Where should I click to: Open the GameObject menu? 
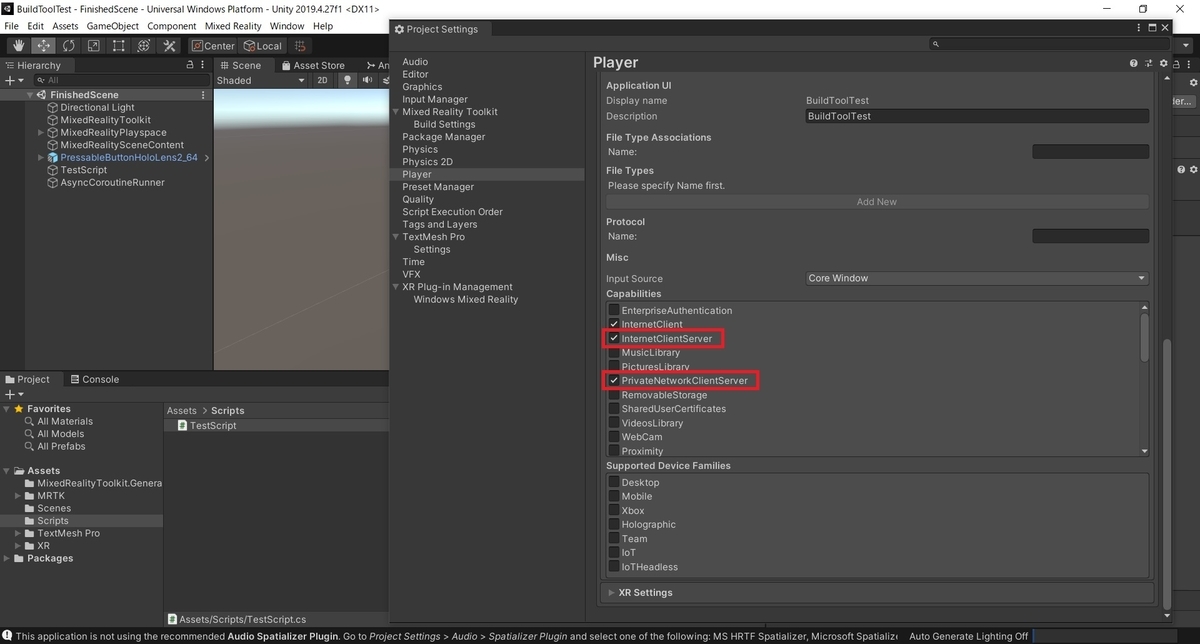click(113, 26)
